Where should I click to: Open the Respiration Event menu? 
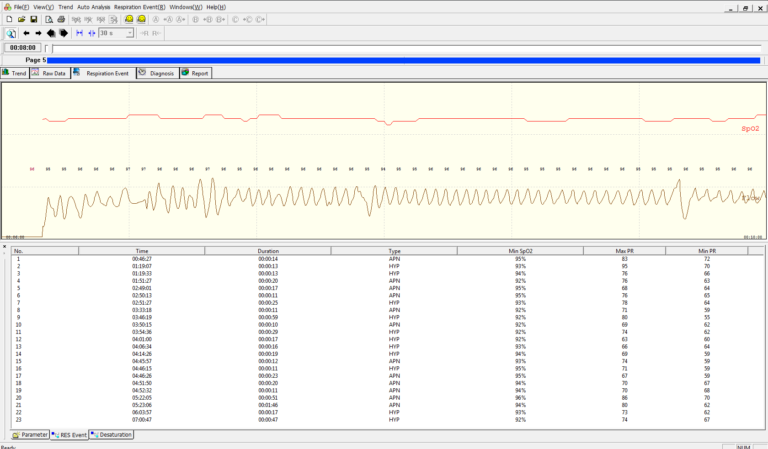140,7
